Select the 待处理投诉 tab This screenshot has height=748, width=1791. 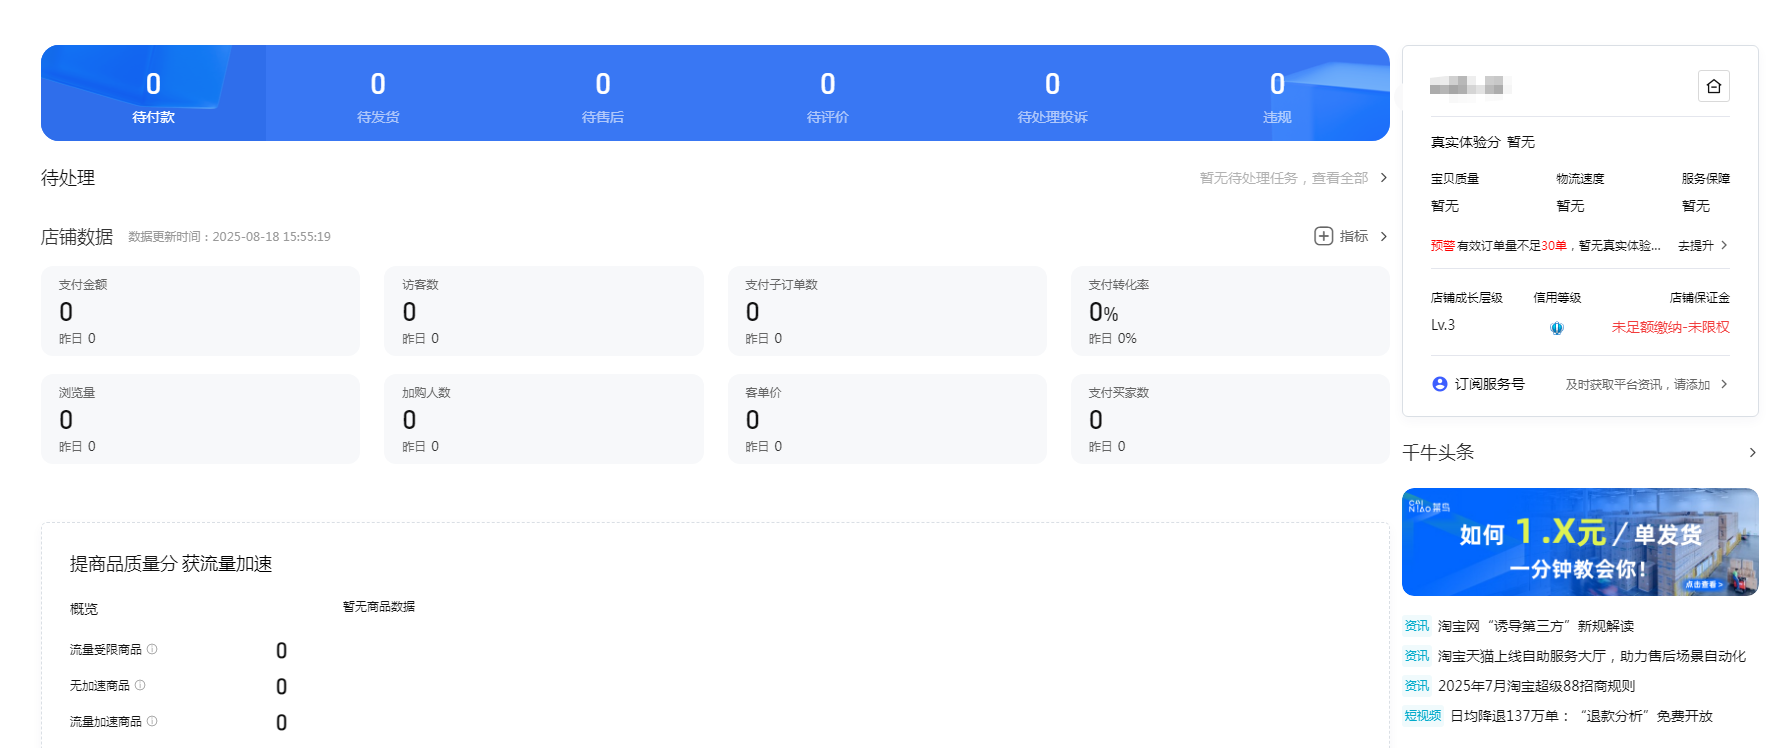(x=1052, y=93)
